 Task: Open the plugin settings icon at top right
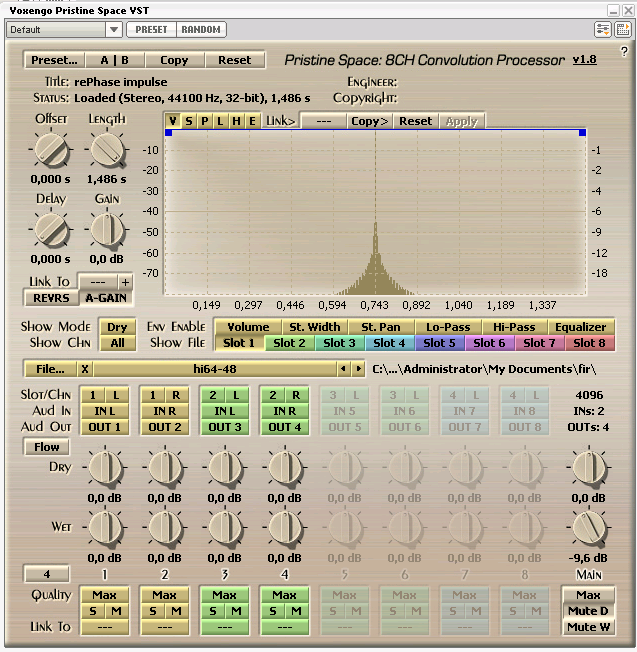pos(602,30)
